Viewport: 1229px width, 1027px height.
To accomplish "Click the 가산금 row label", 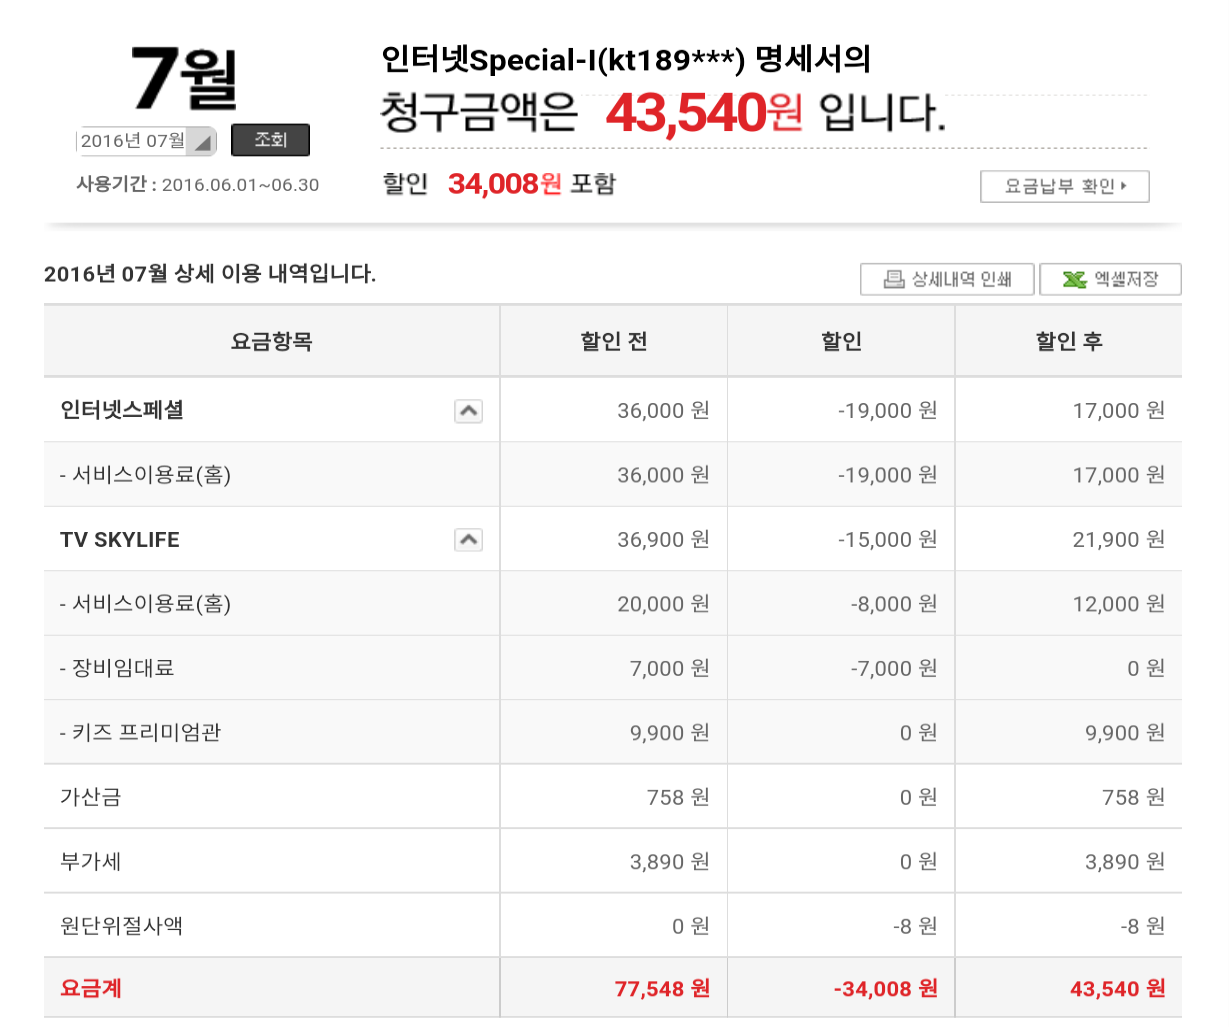I will pos(91,797).
